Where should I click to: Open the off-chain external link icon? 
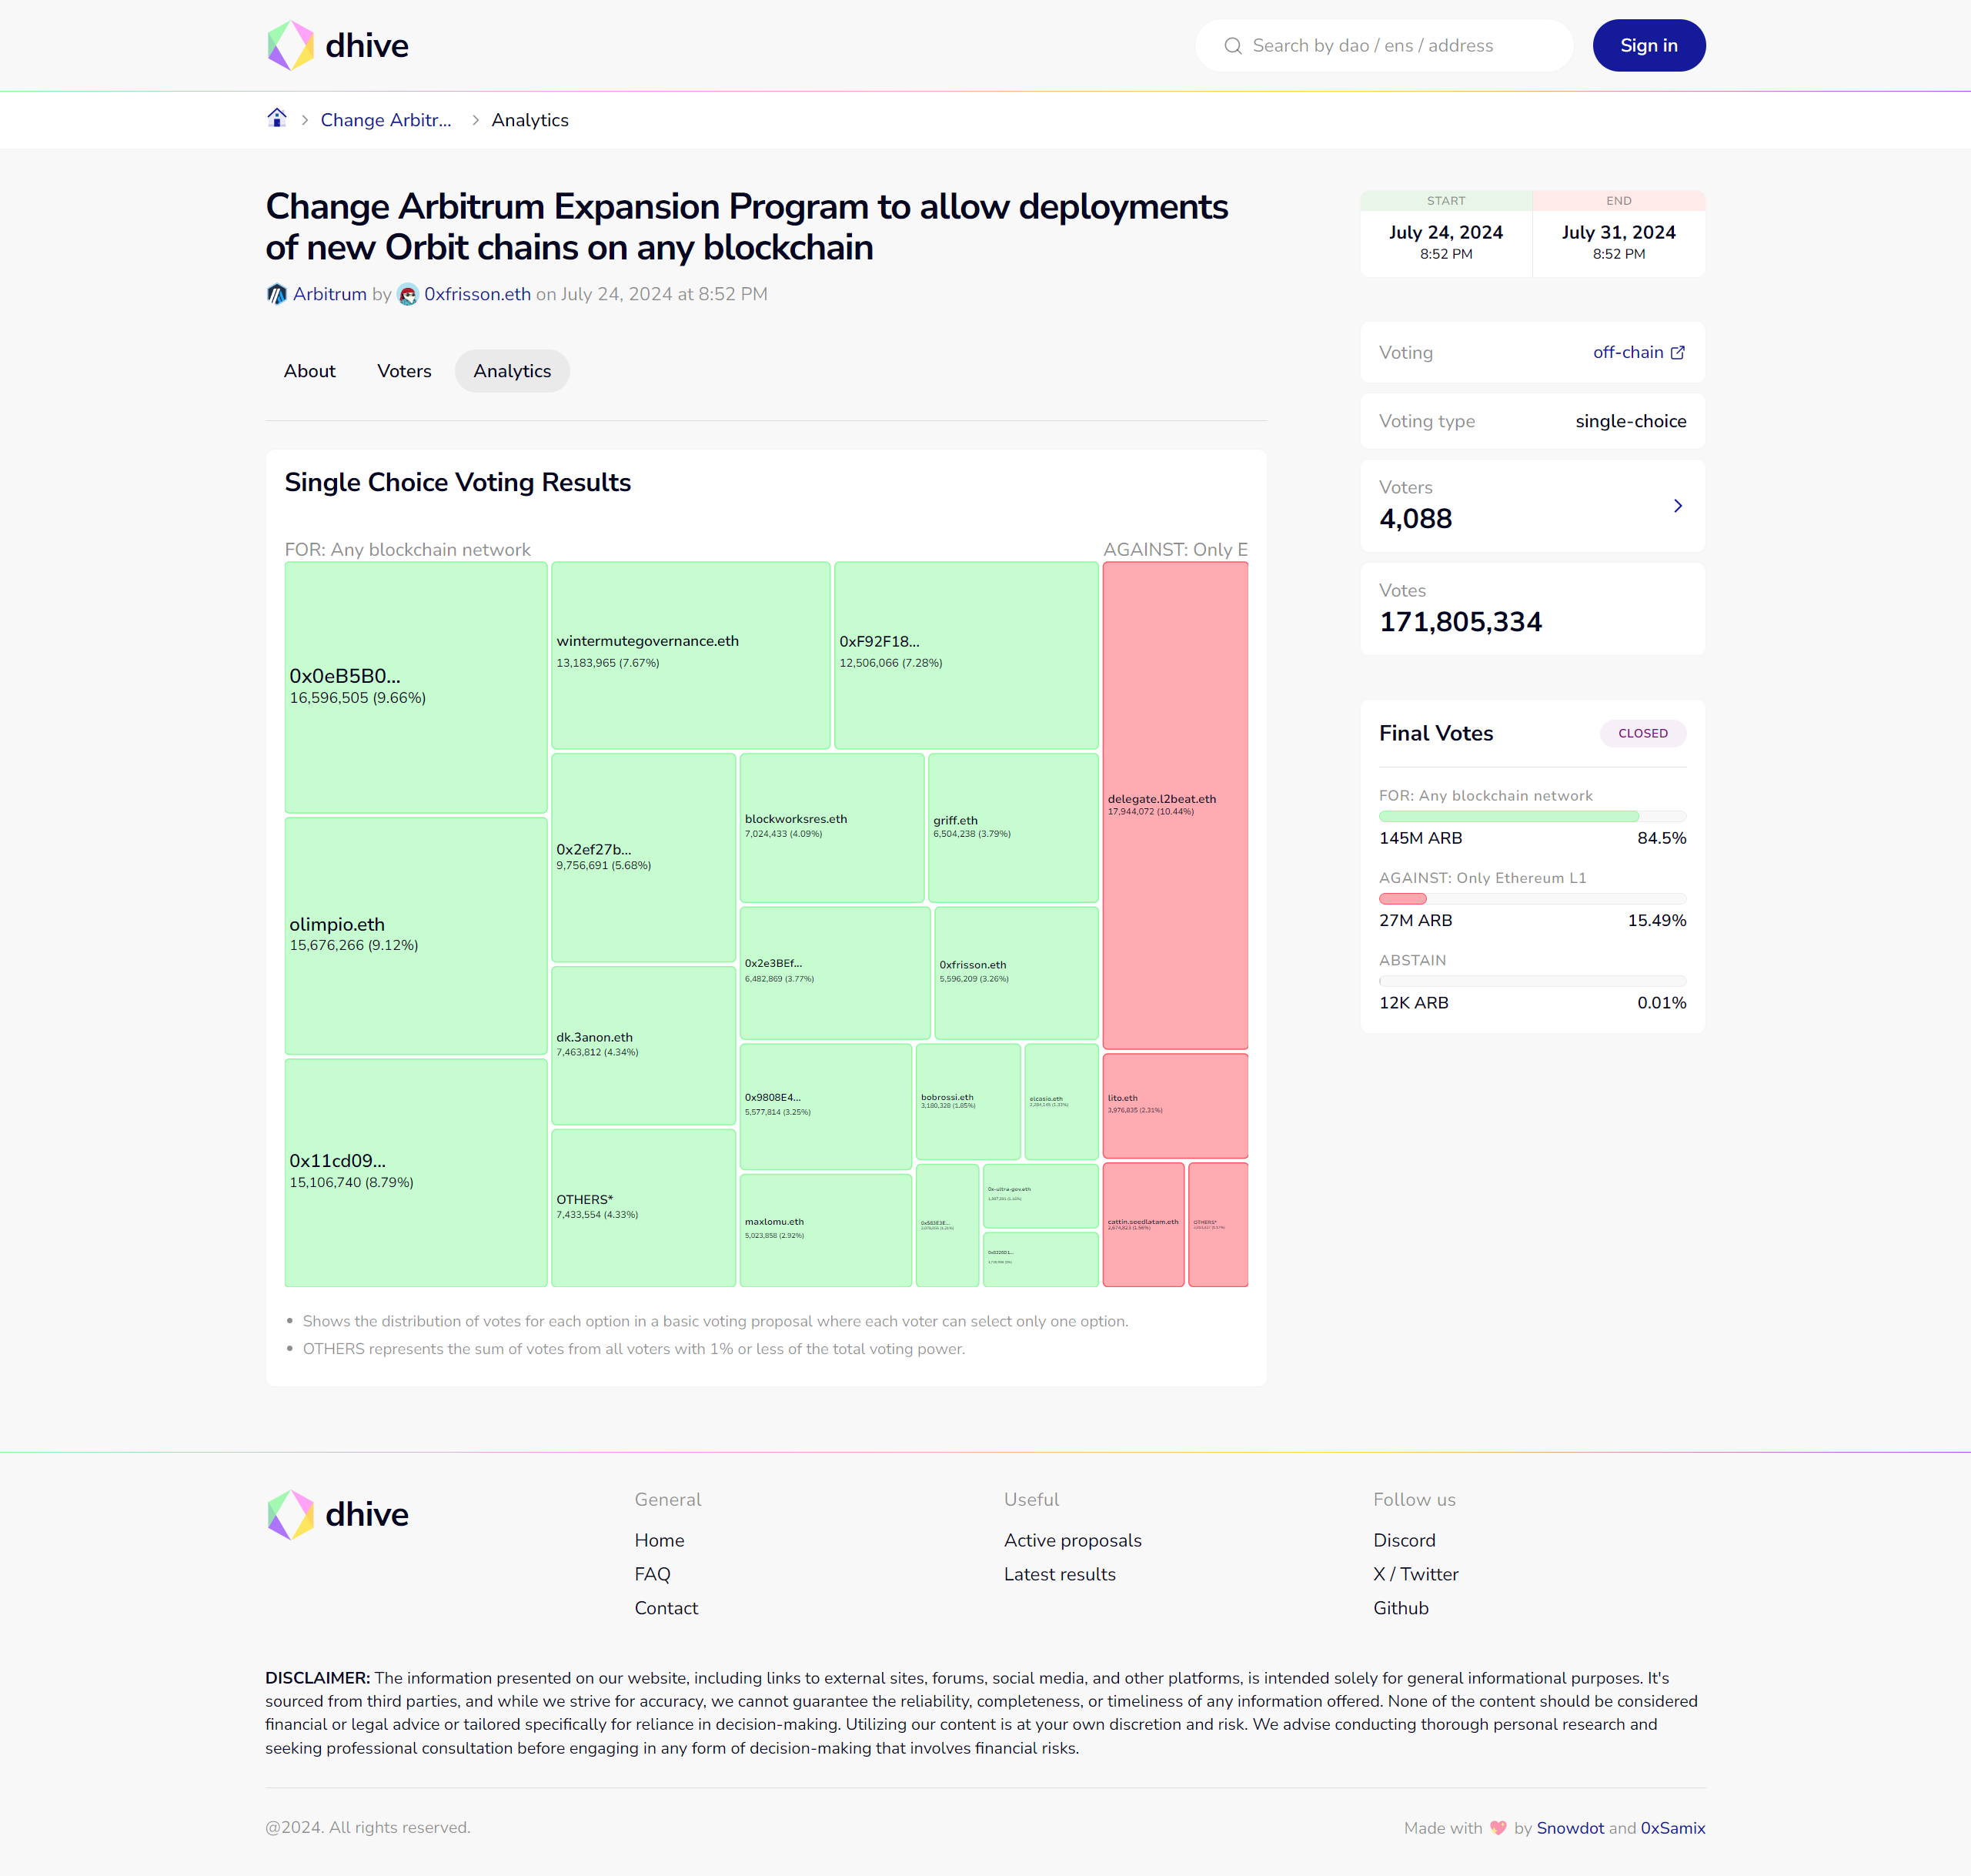pos(1678,352)
